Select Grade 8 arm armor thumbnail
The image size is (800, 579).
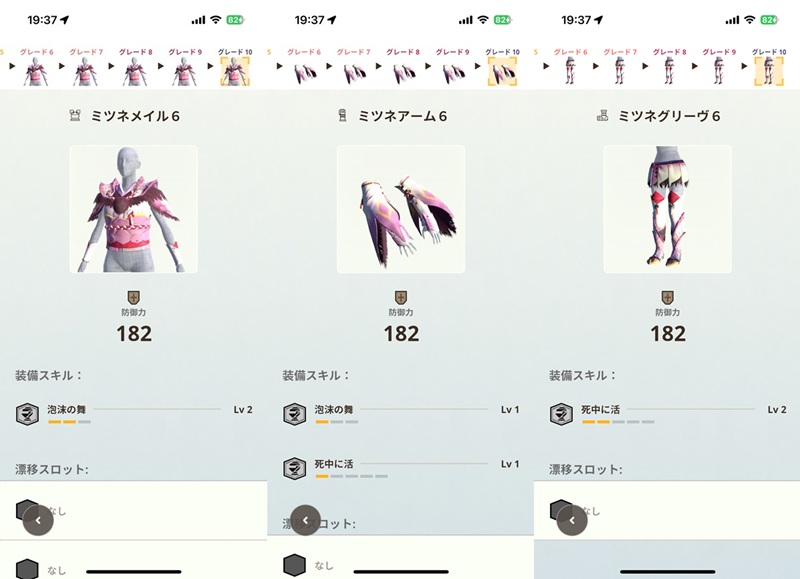click(x=403, y=73)
